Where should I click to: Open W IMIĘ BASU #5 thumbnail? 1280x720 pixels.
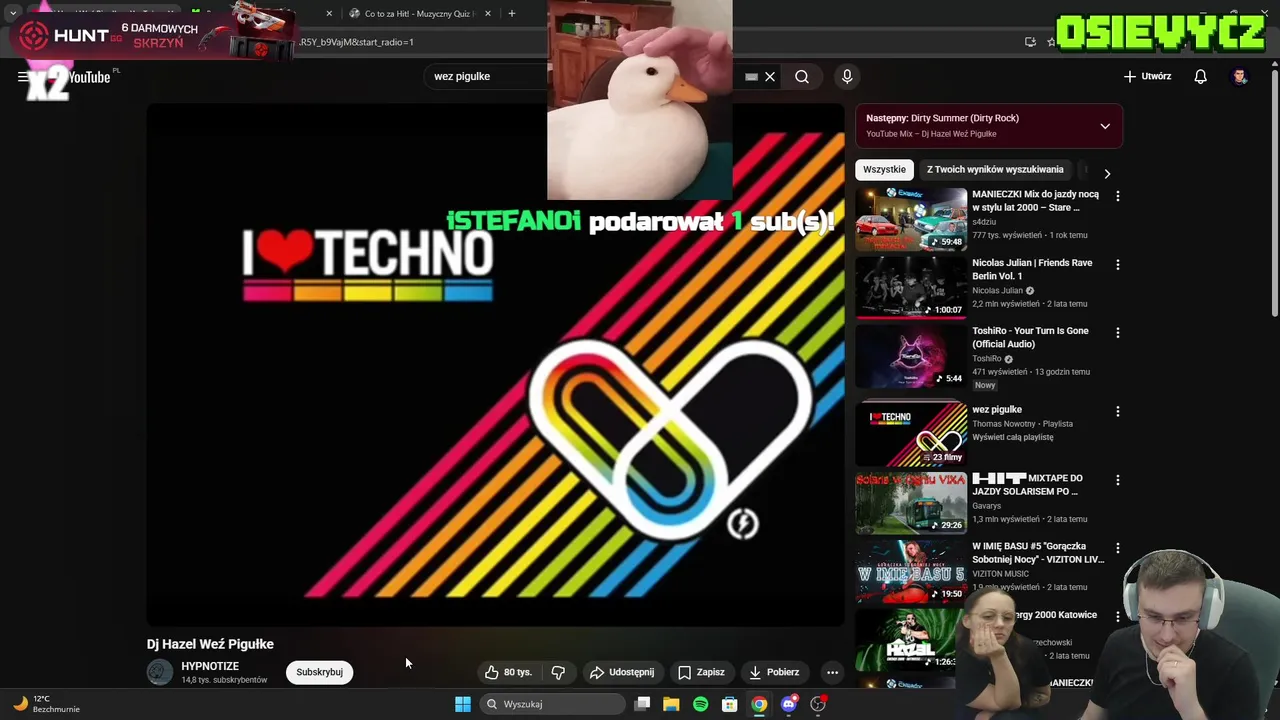point(911,571)
